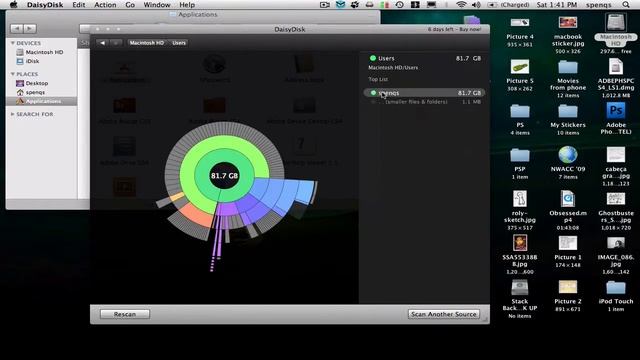Select Picture 5 desktop icon

pos(520,67)
